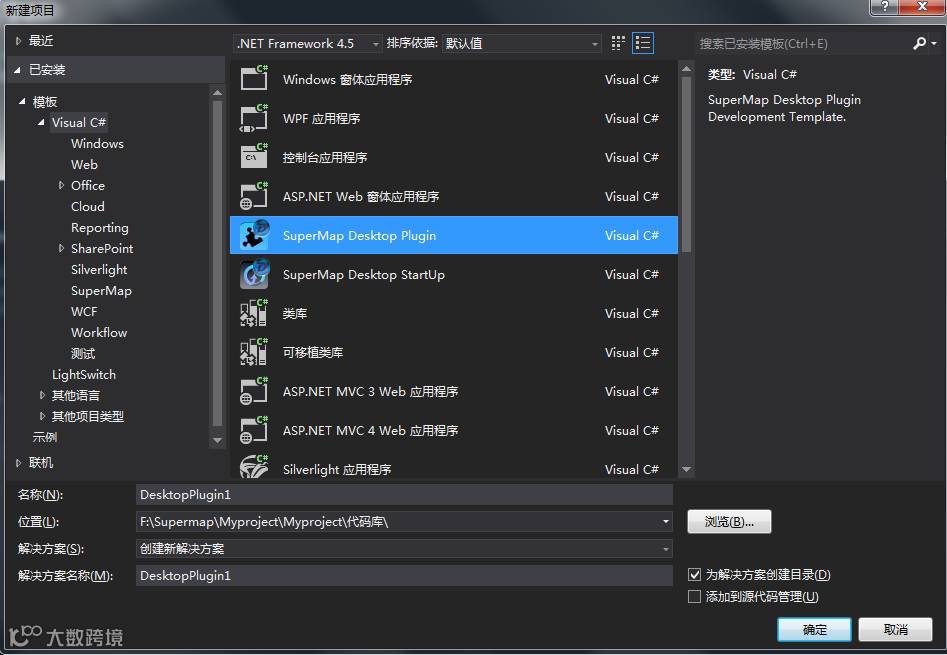The image size is (947, 655).
Task: Expand the SharePoint tree node
Action: pyautogui.click(x=61, y=248)
